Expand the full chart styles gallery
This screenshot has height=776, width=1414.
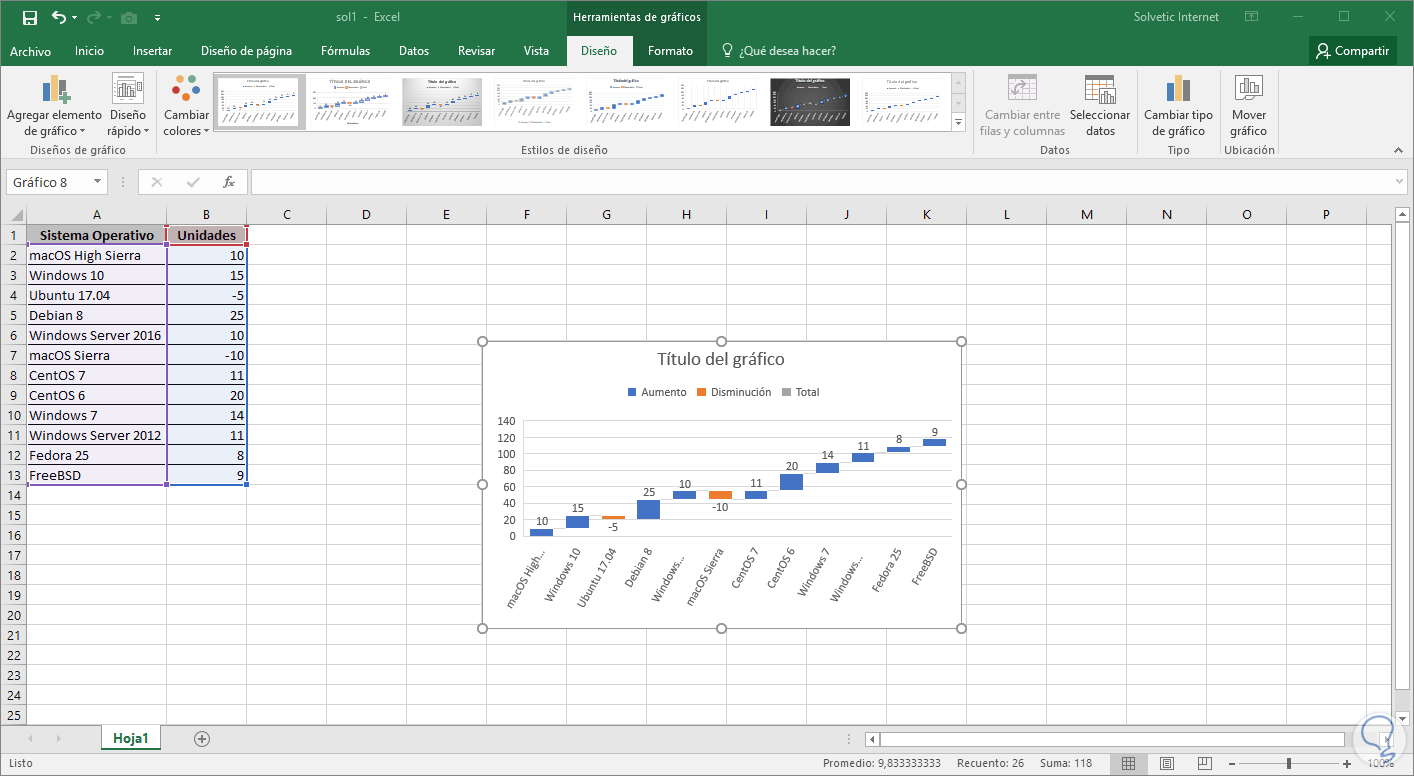(958, 122)
